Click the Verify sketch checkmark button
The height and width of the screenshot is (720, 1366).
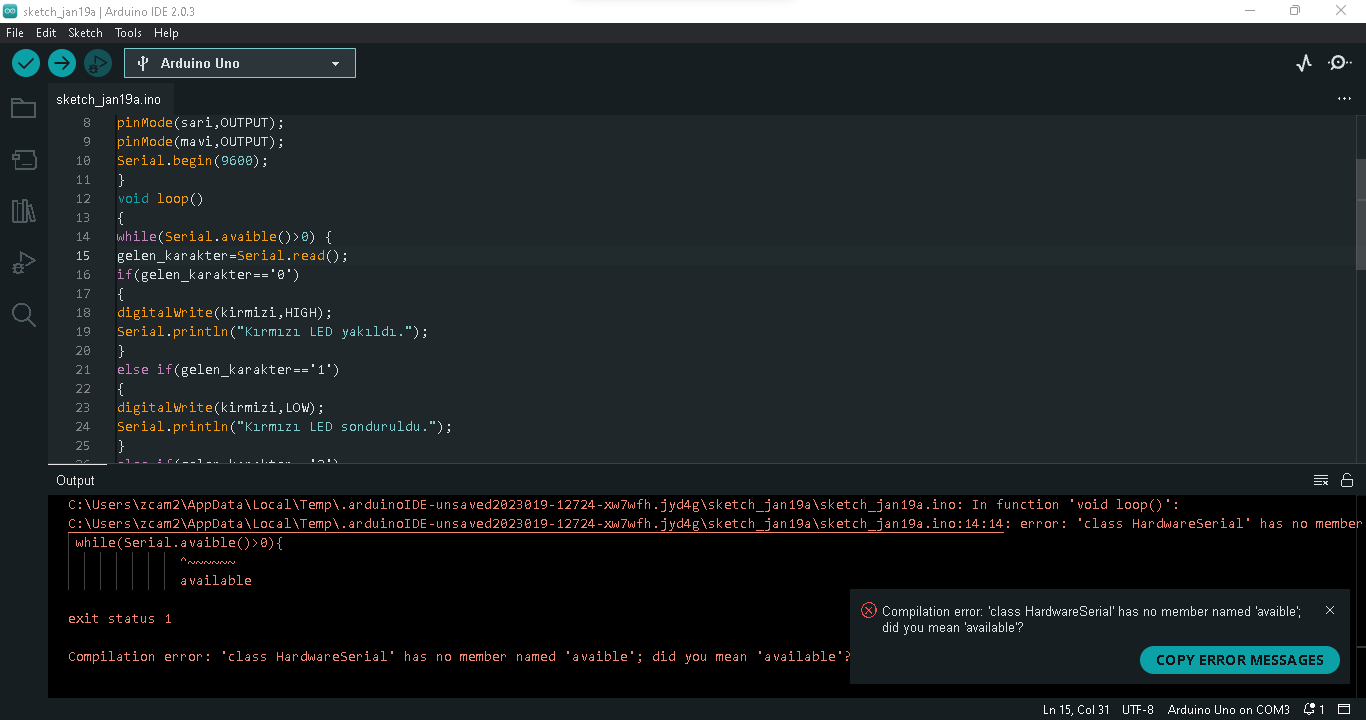click(26, 63)
